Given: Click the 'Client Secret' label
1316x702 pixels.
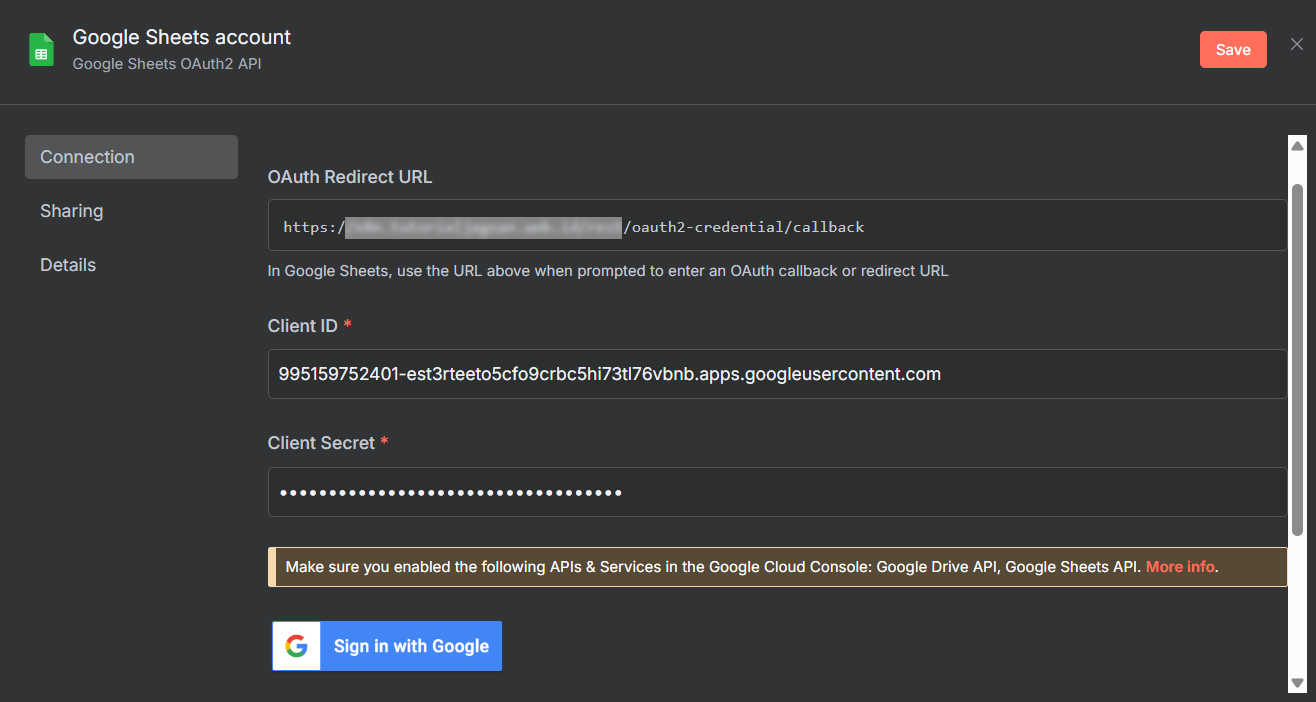Looking at the screenshot, I should (x=321, y=443).
